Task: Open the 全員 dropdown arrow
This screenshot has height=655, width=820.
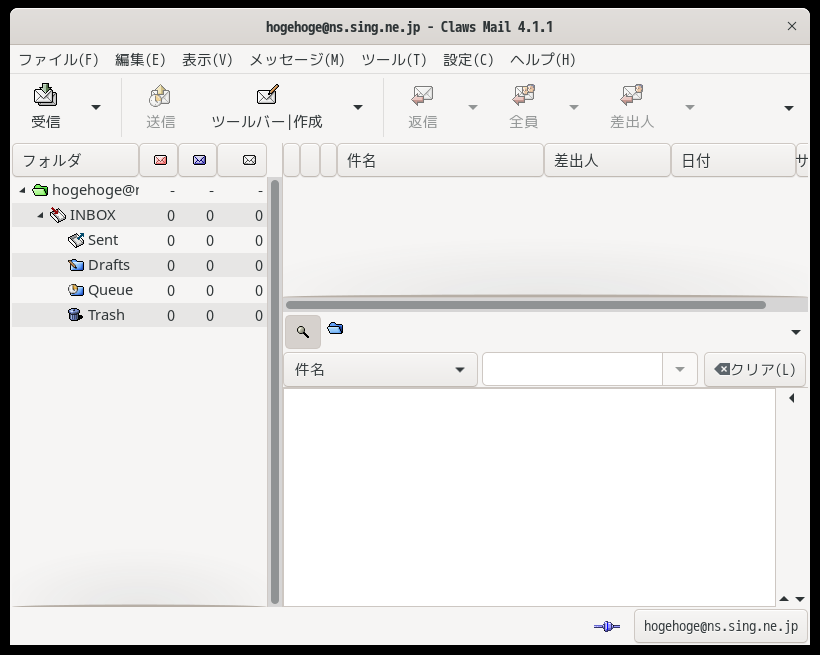Action: 574,107
